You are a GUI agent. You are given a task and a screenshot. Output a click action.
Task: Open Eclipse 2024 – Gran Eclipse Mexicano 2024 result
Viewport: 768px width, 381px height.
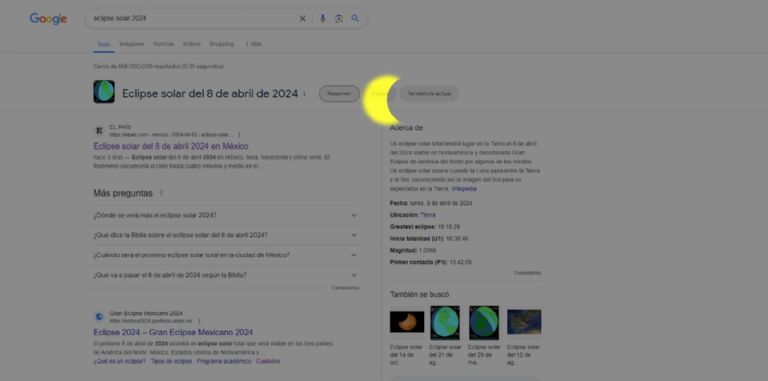pyautogui.click(x=173, y=333)
